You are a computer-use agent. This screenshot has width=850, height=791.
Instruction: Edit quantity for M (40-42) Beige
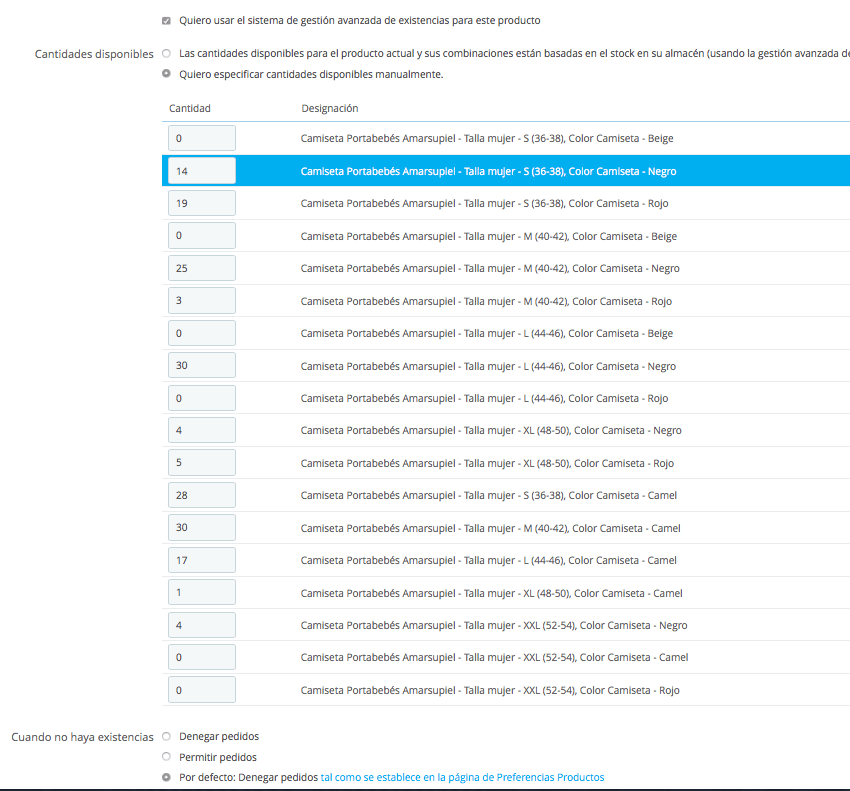(x=202, y=236)
